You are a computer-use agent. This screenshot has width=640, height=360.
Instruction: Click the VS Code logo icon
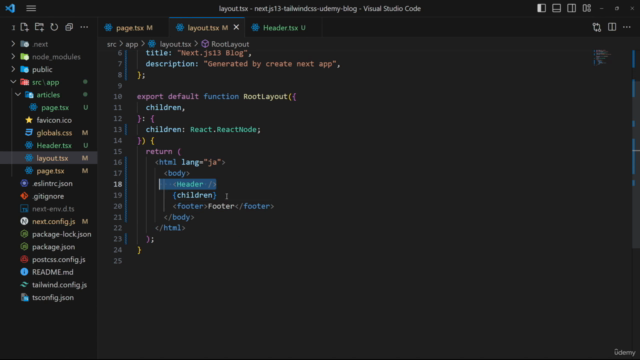pos(10,8)
